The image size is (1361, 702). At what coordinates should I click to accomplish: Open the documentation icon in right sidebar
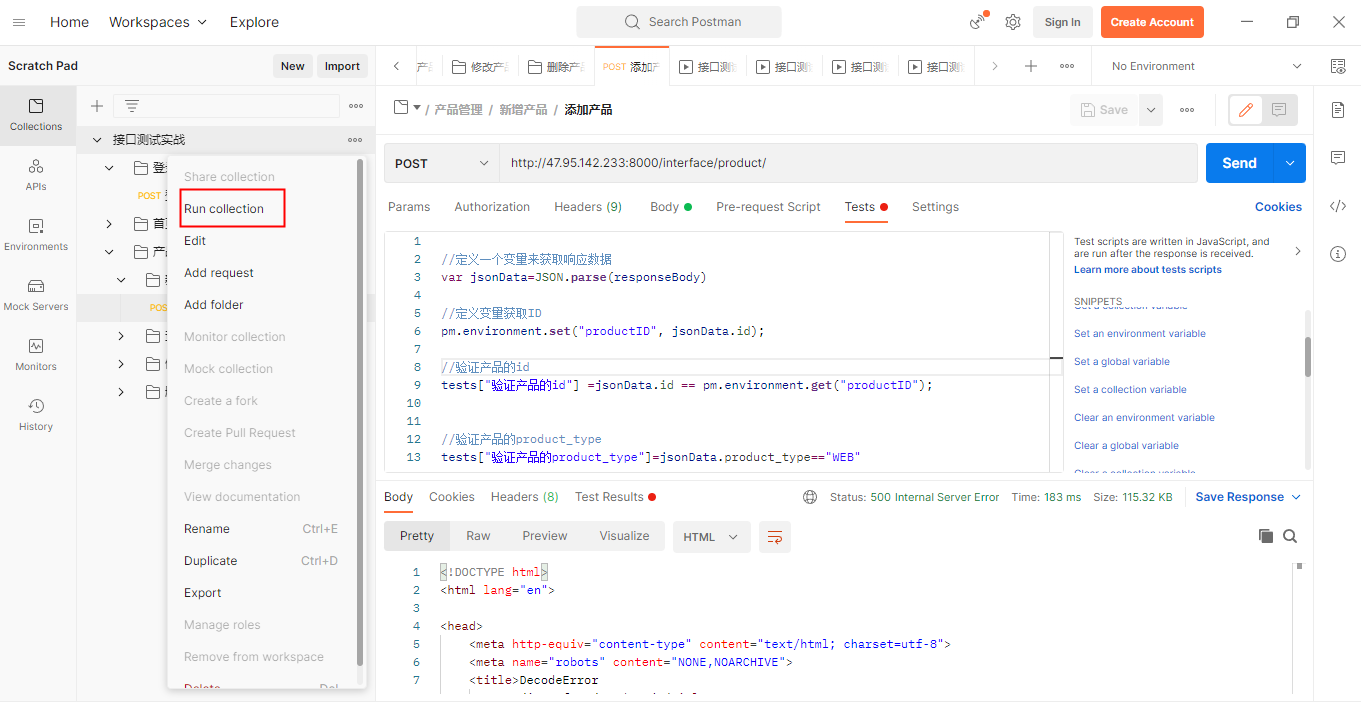pyautogui.click(x=1338, y=110)
